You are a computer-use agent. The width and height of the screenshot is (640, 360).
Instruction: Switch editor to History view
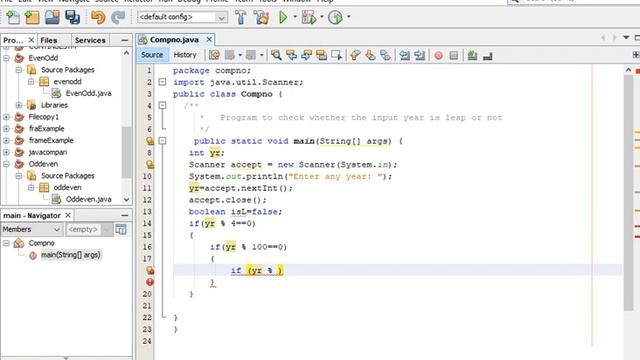click(185, 55)
